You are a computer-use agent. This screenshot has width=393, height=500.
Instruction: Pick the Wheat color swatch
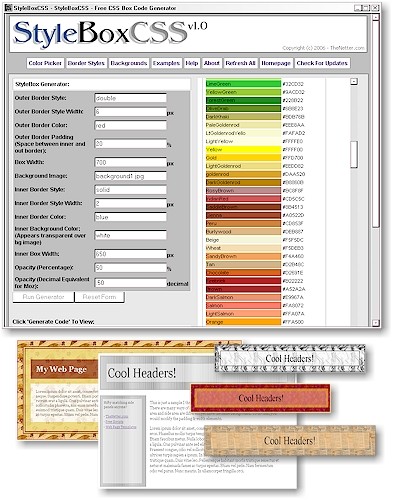pyautogui.click(x=243, y=248)
